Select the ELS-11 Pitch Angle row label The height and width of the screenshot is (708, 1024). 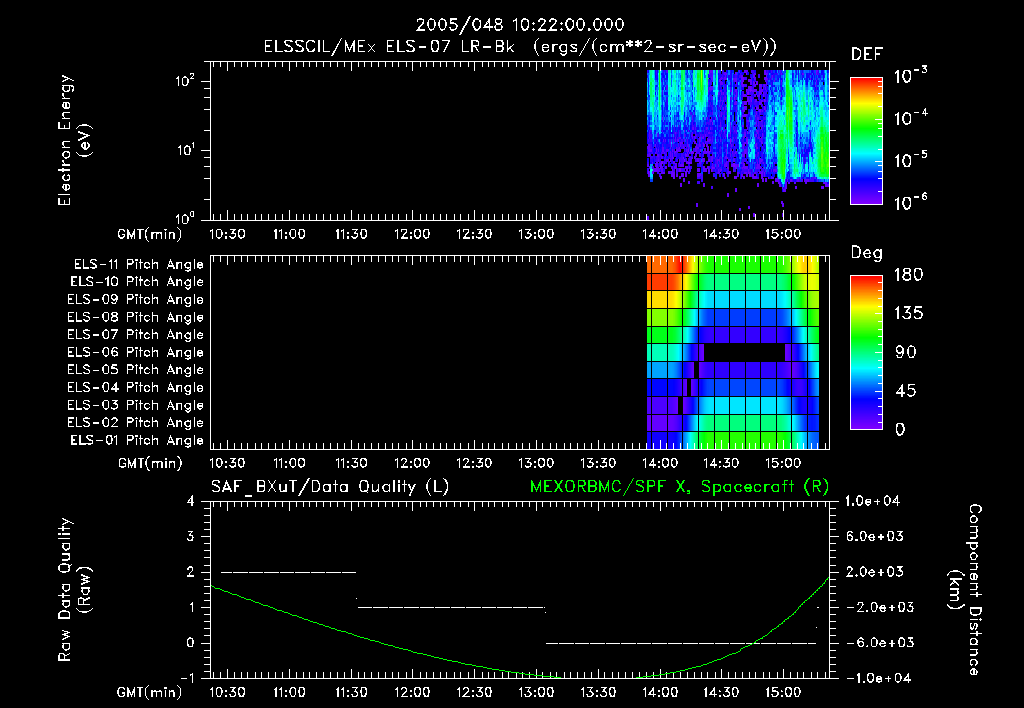click(x=138, y=265)
